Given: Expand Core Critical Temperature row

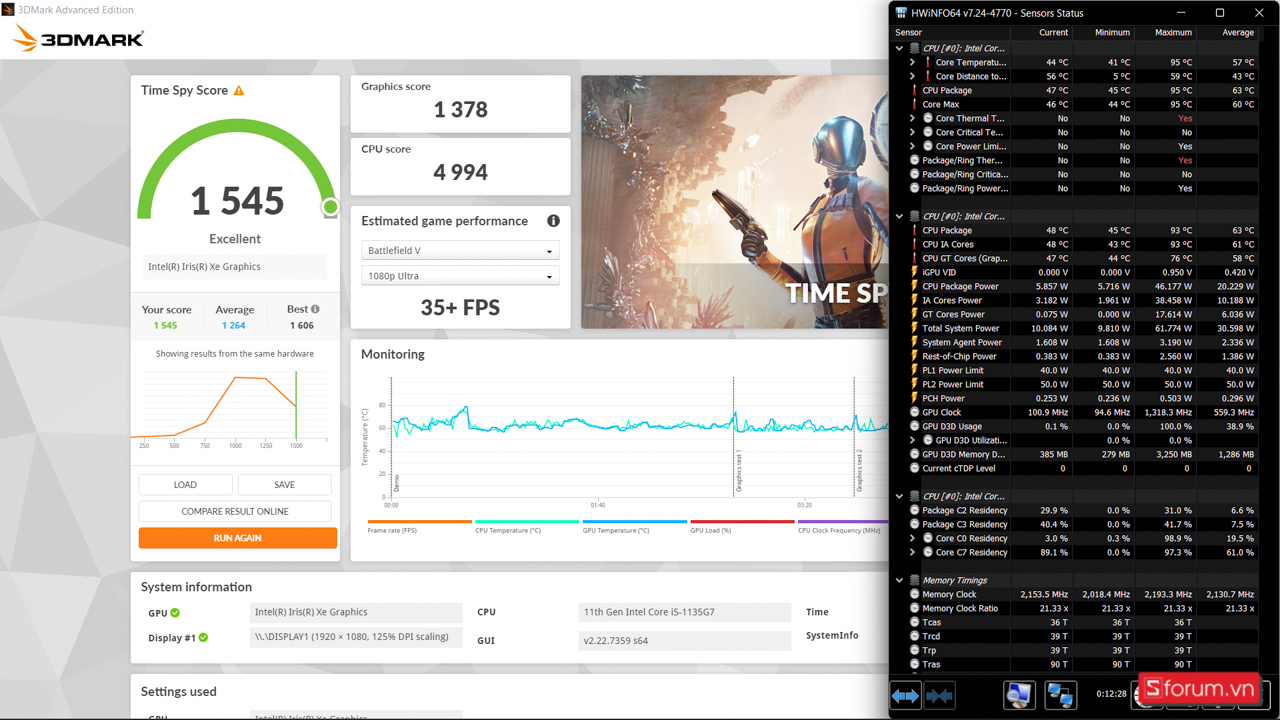Looking at the screenshot, I should (x=913, y=132).
